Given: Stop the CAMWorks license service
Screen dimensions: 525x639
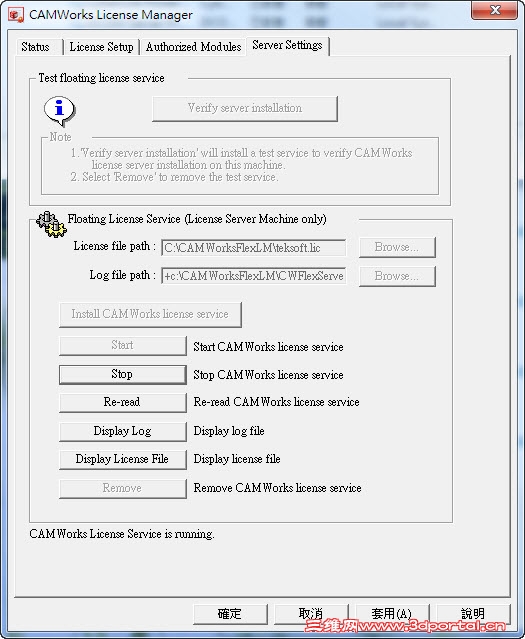Looking at the screenshot, I should click(123, 374).
